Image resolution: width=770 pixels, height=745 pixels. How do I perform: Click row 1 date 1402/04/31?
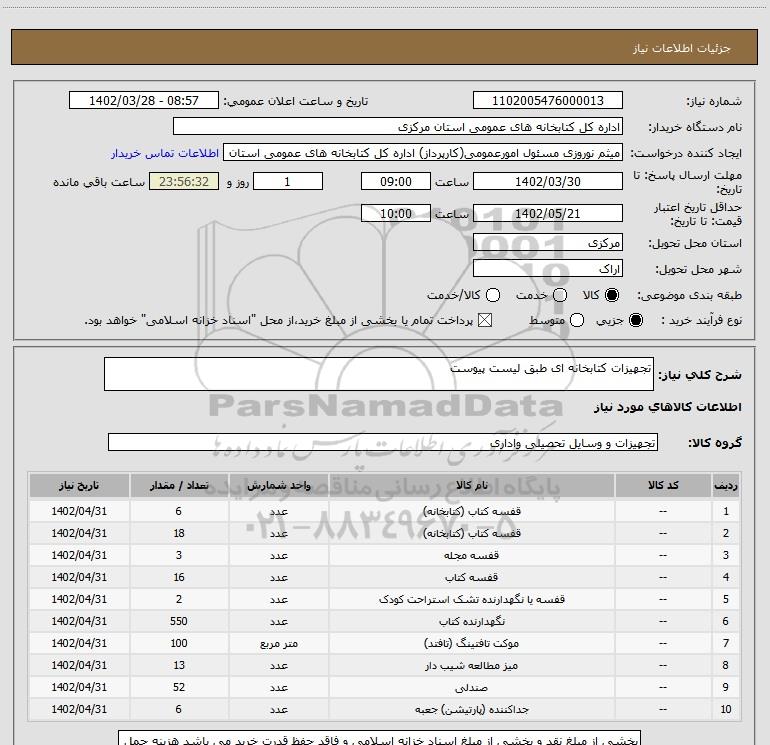[79, 511]
